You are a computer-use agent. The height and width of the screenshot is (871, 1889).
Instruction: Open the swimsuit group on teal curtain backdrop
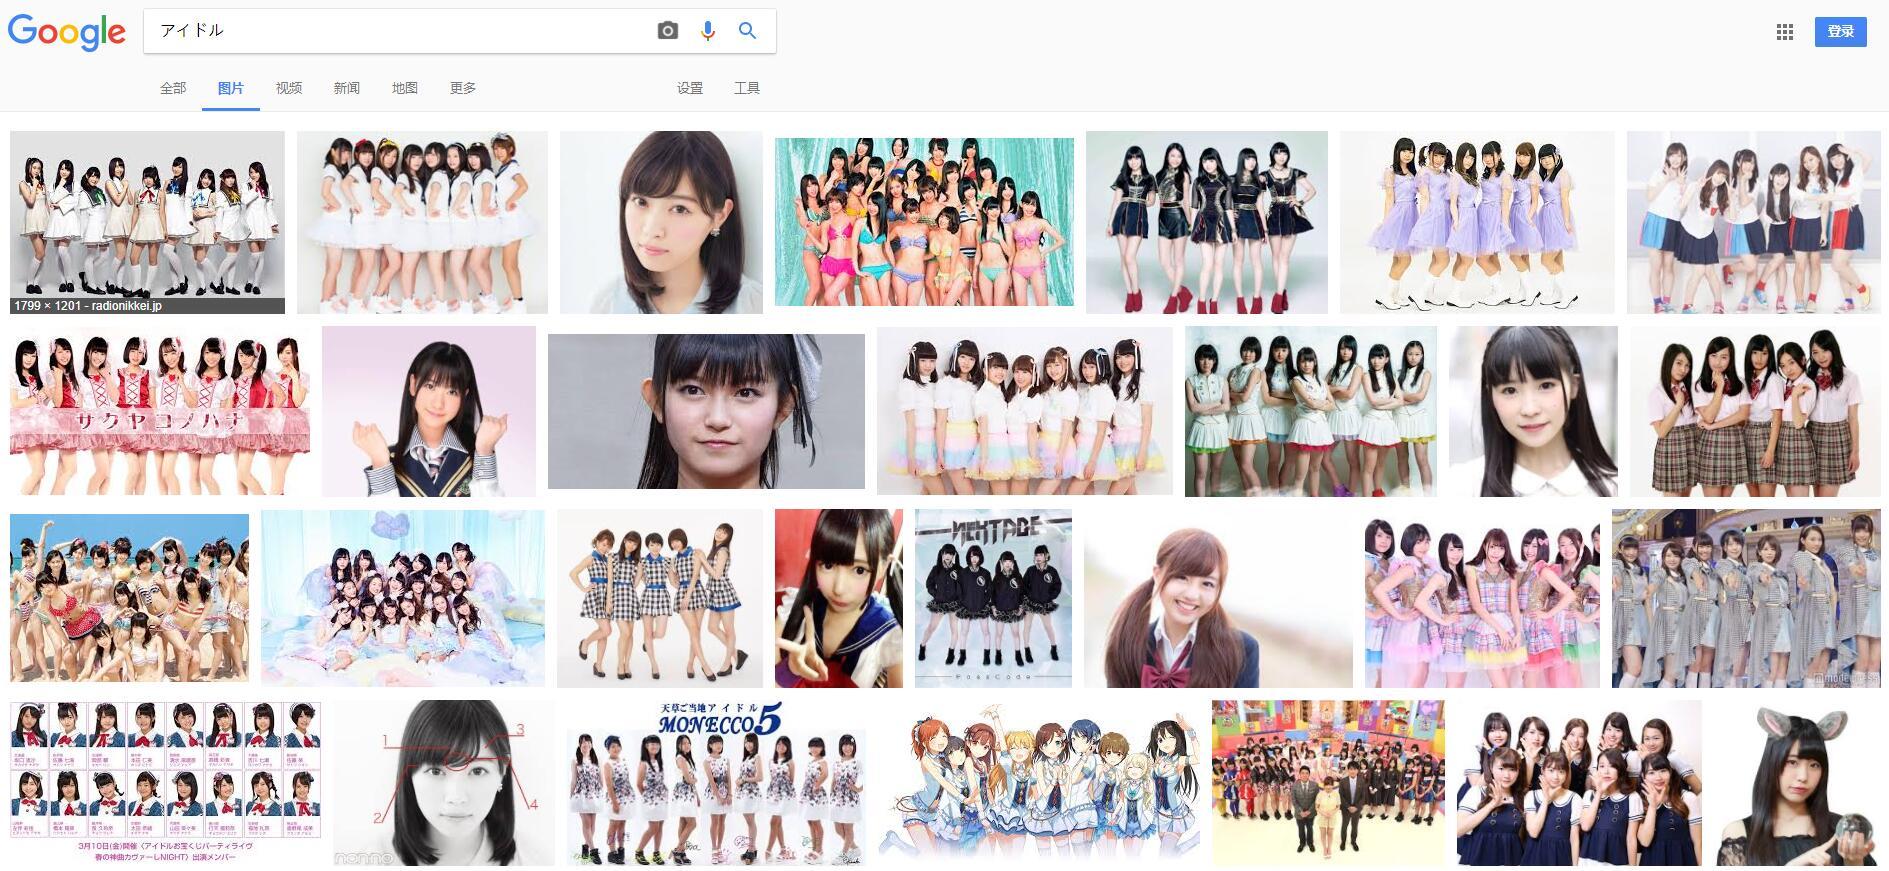(x=924, y=222)
